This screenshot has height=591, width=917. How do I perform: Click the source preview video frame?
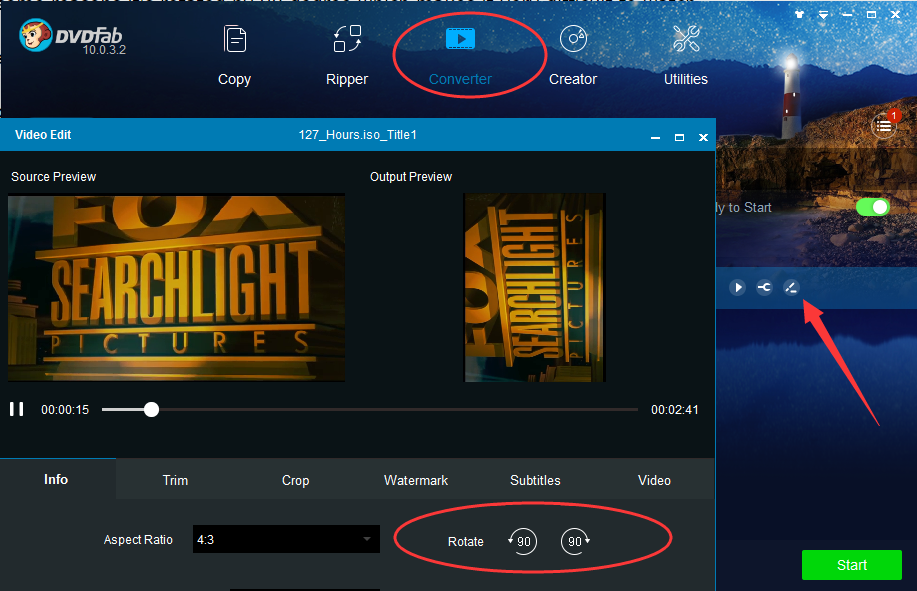(176, 287)
